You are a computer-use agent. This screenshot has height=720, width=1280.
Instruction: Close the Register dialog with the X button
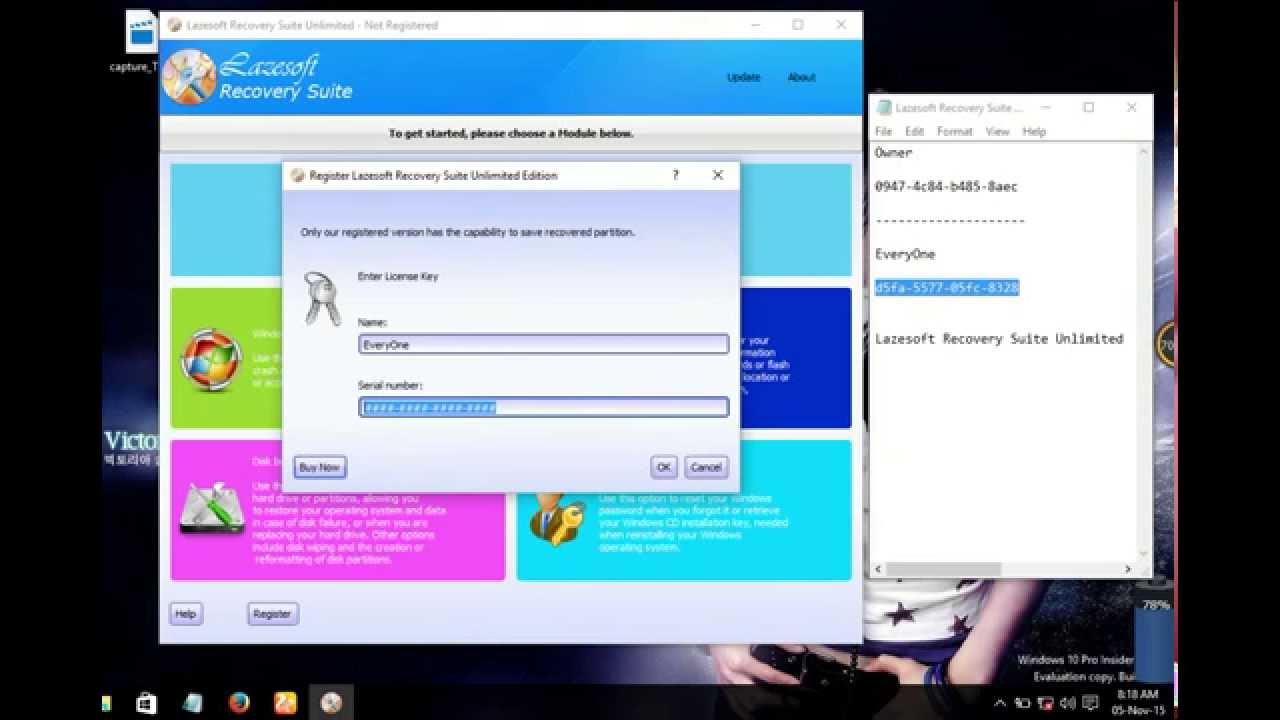717,175
